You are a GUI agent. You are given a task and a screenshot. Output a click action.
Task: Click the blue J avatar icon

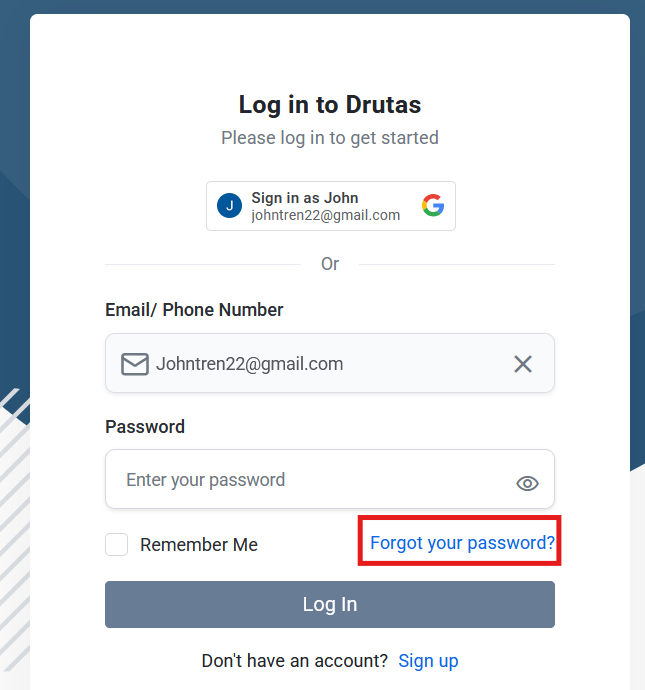tap(230, 206)
